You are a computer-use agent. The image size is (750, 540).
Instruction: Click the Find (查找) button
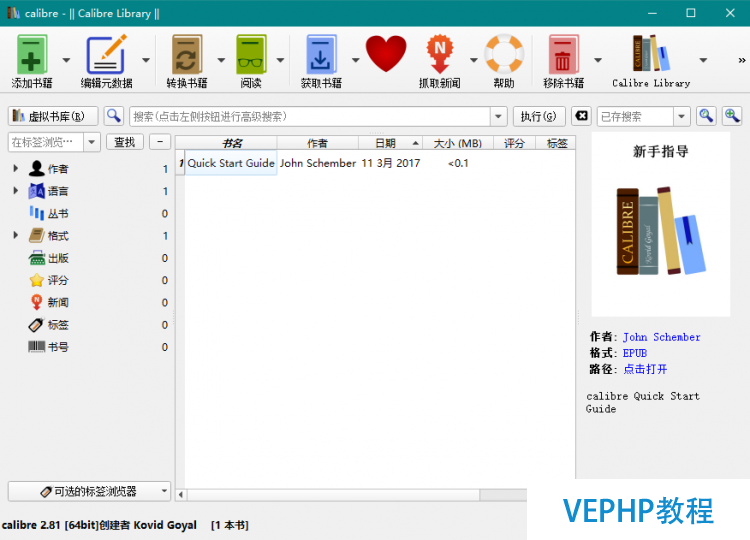click(x=124, y=142)
